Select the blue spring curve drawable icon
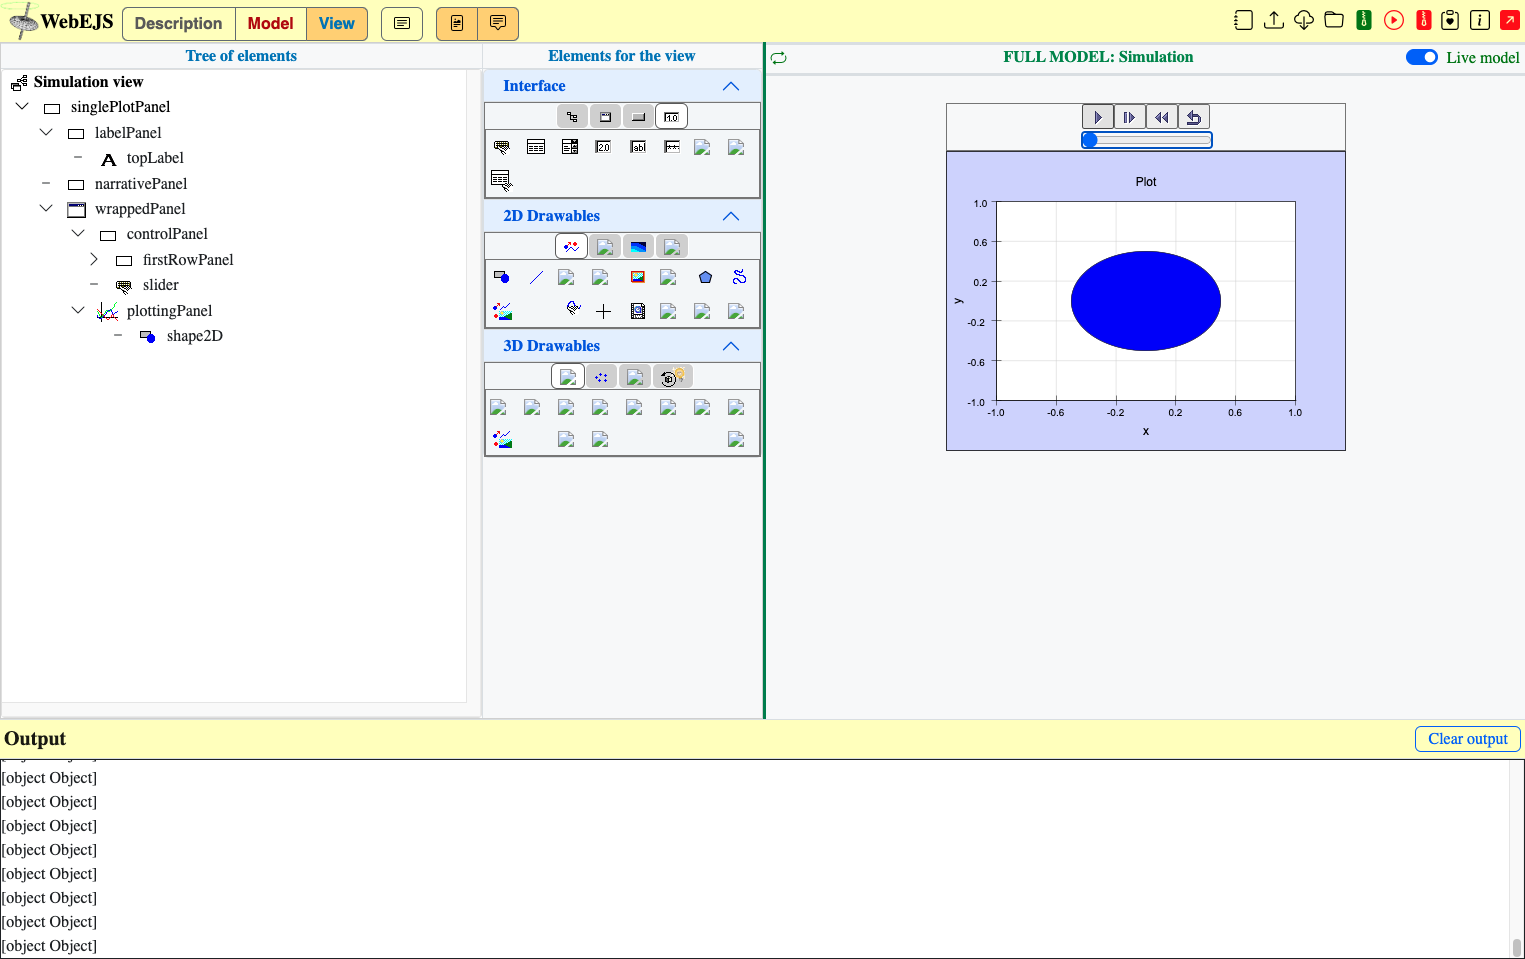The height and width of the screenshot is (959, 1525). (740, 277)
